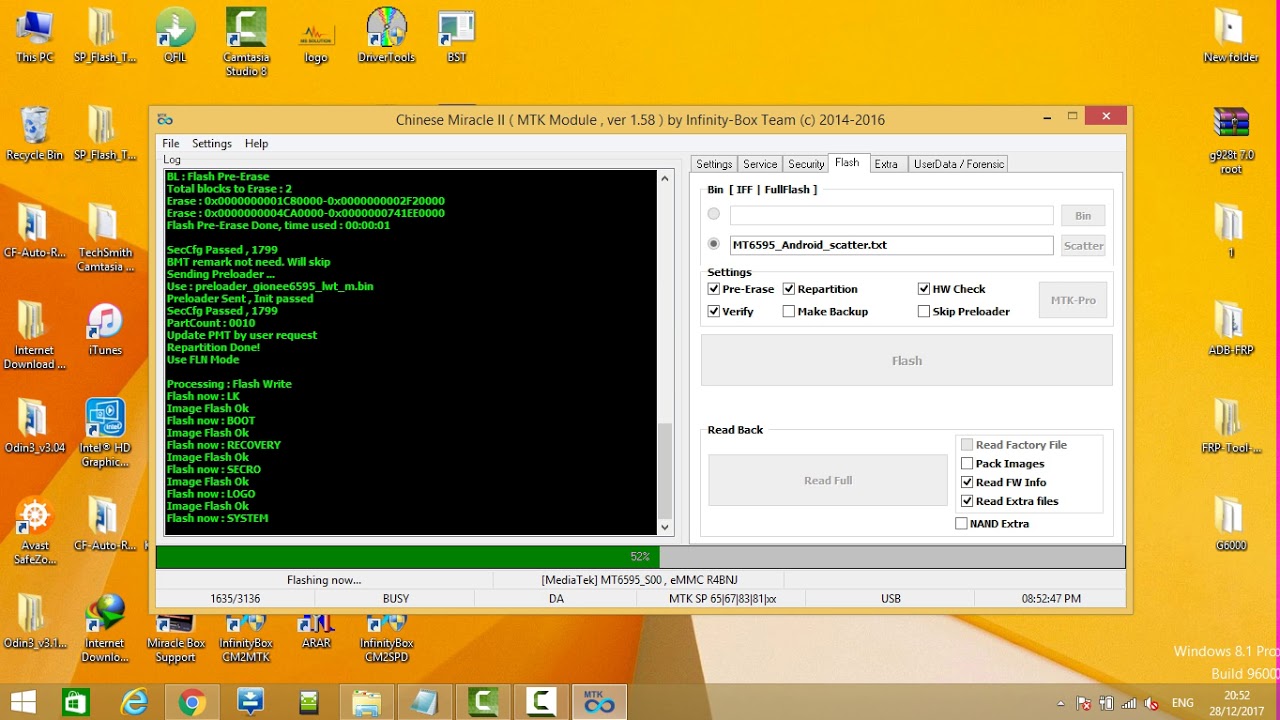Click the Bin browse button
Screen dimensions: 1280x720
tap(1083, 215)
